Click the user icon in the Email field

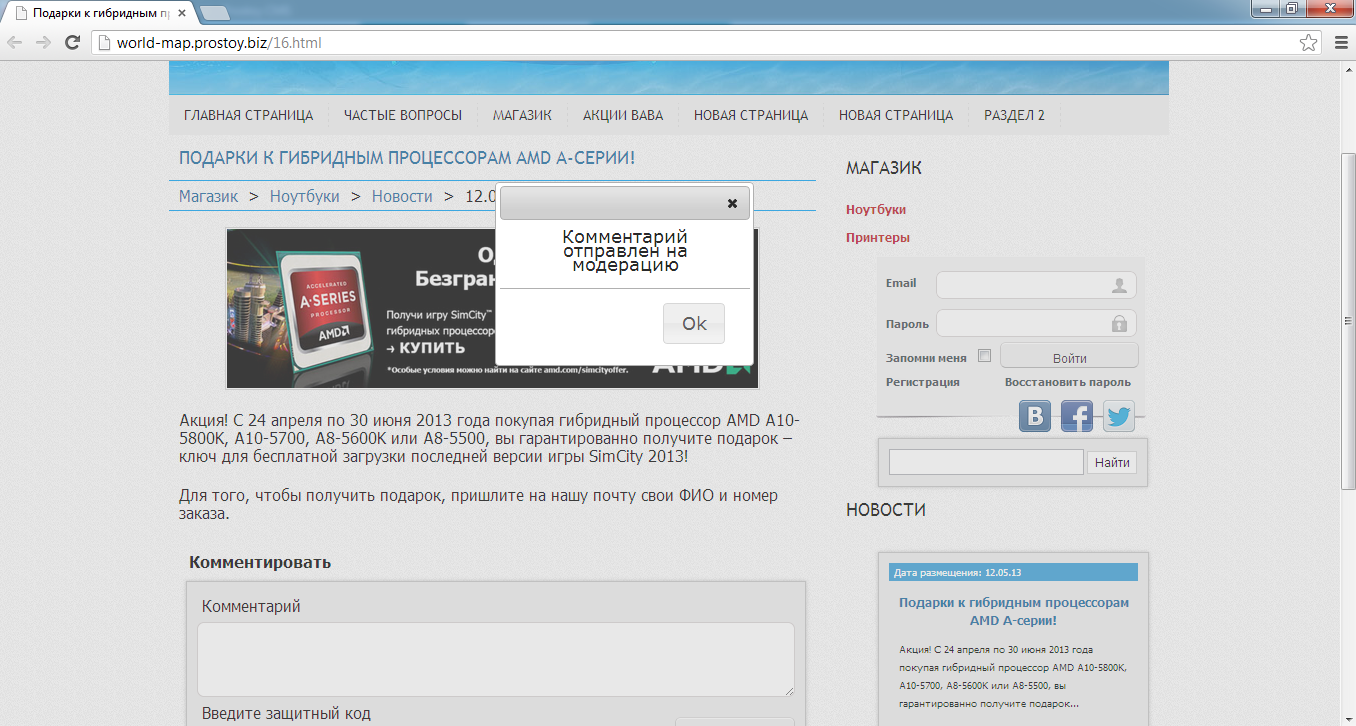(x=1119, y=286)
